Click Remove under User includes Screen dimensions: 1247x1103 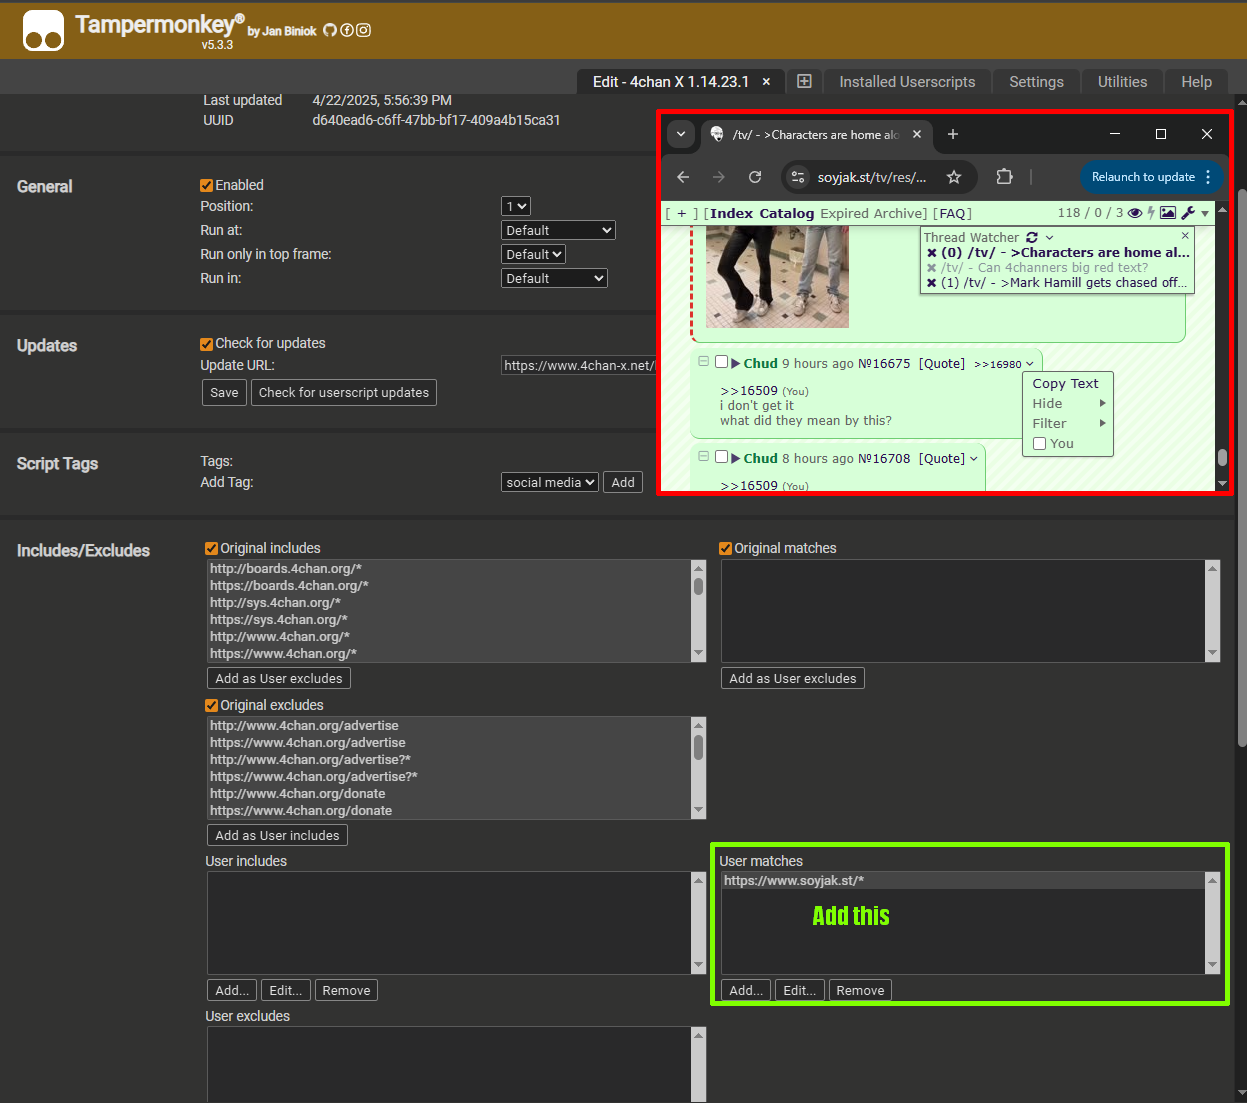click(346, 990)
